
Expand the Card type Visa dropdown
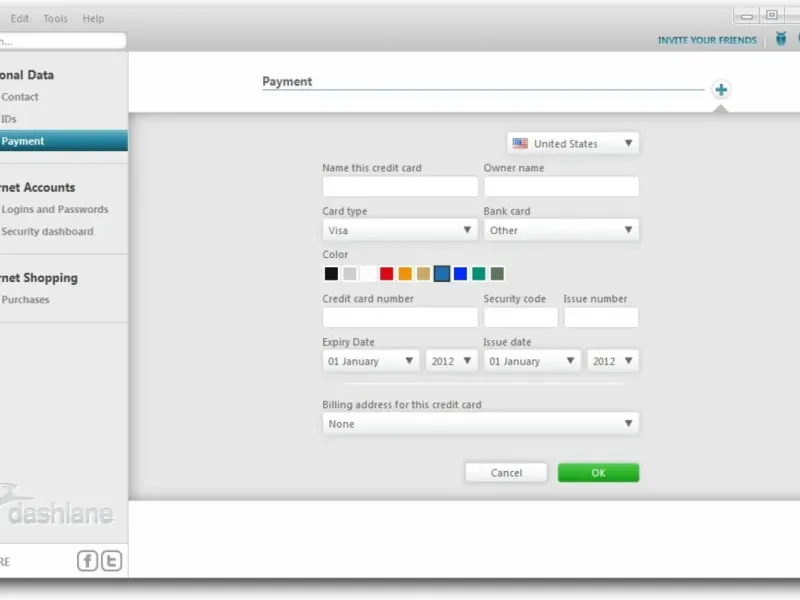coord(399,230)
